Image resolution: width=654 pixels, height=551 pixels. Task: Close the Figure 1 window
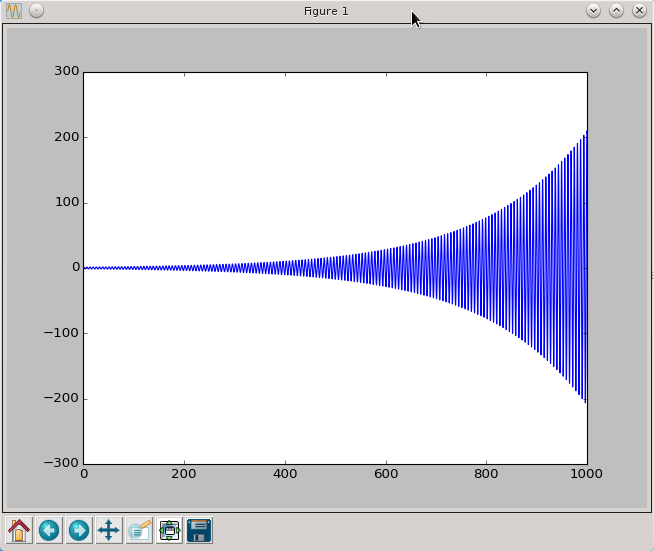(639, 10)
